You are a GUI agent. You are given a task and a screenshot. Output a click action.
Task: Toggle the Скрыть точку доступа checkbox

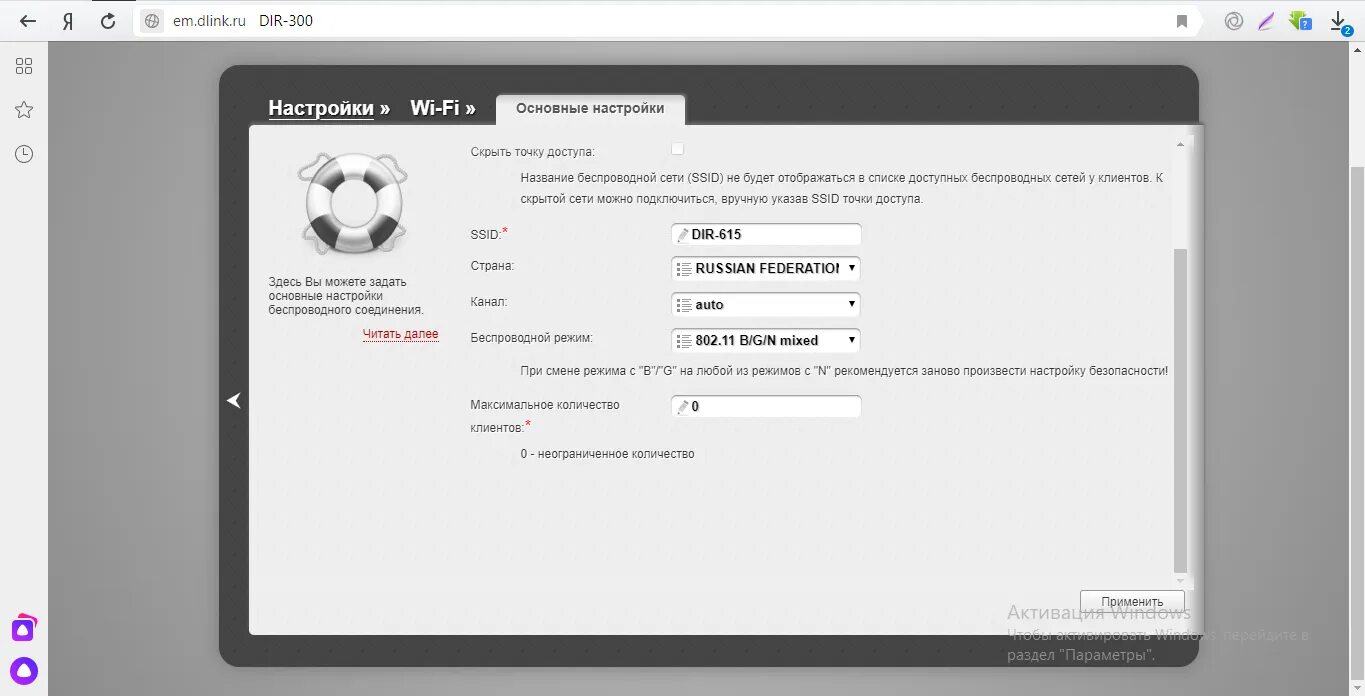click(x=677, y=149)
